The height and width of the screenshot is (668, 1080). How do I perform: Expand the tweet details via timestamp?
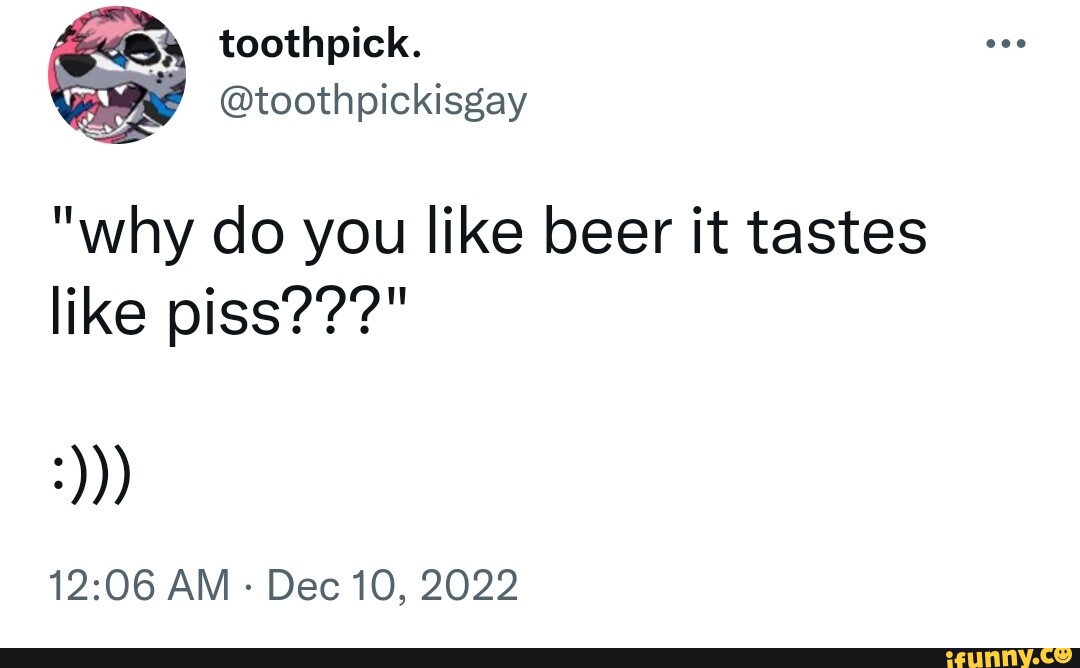(283, 586)
